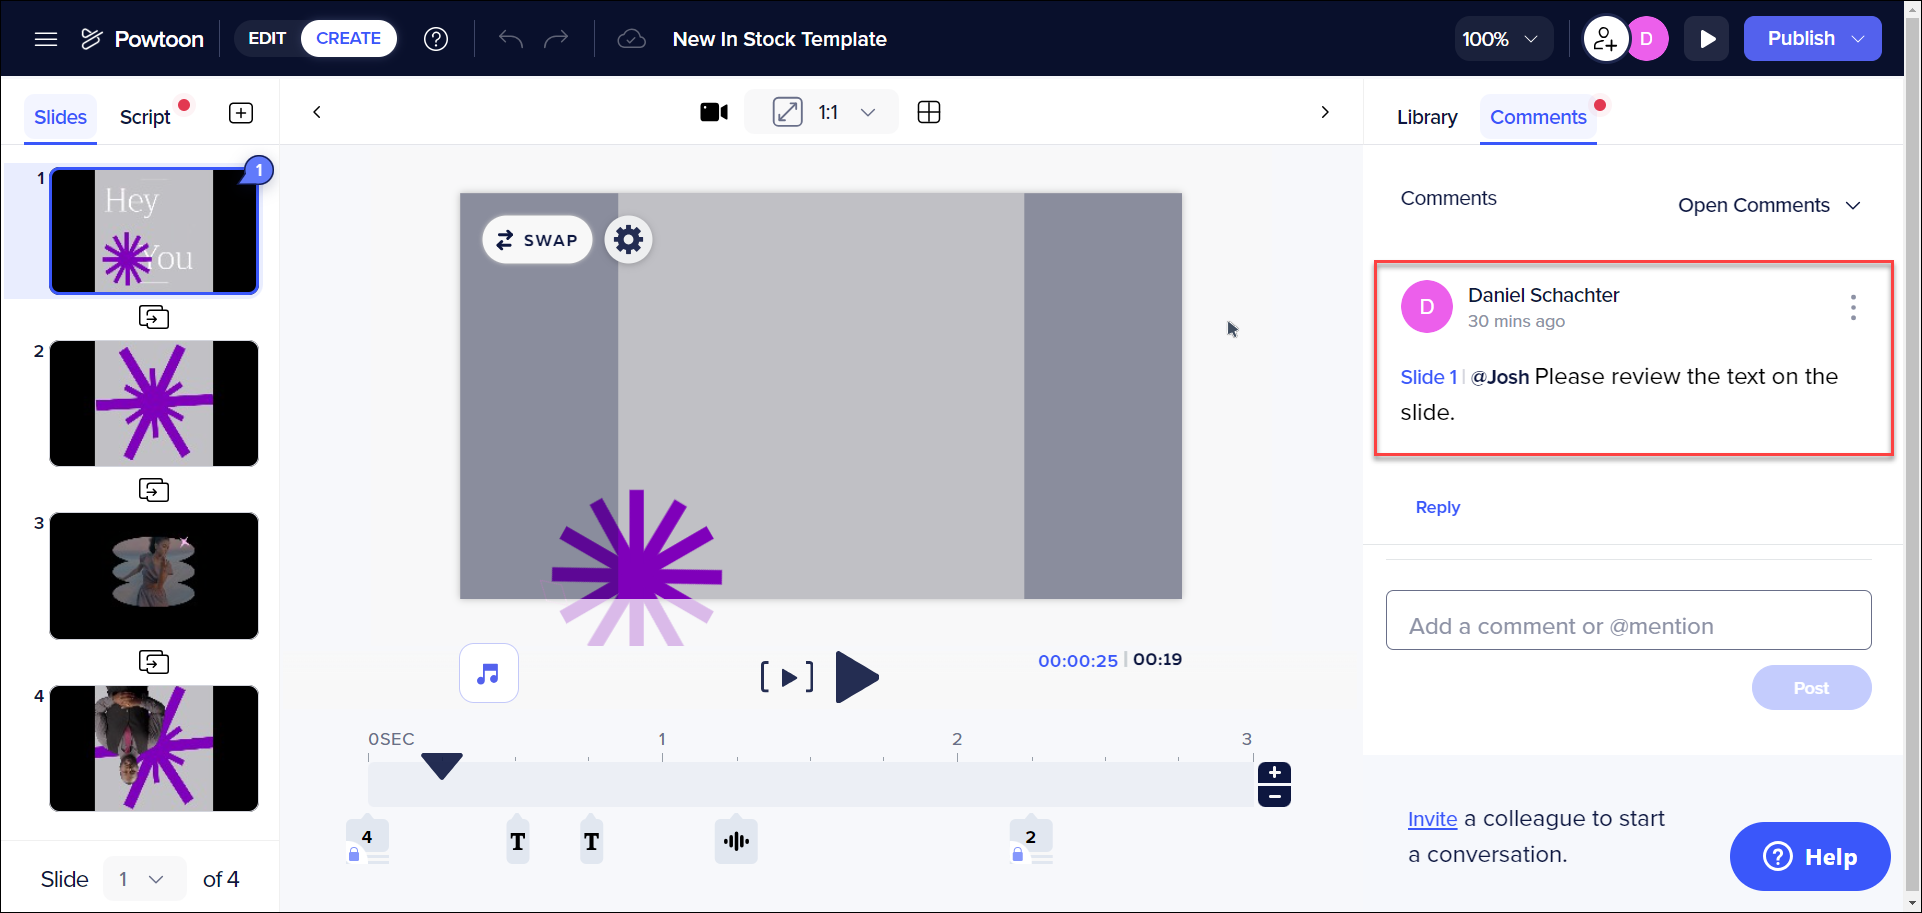Toggle the grid layout icon

[x=929, y=112]
